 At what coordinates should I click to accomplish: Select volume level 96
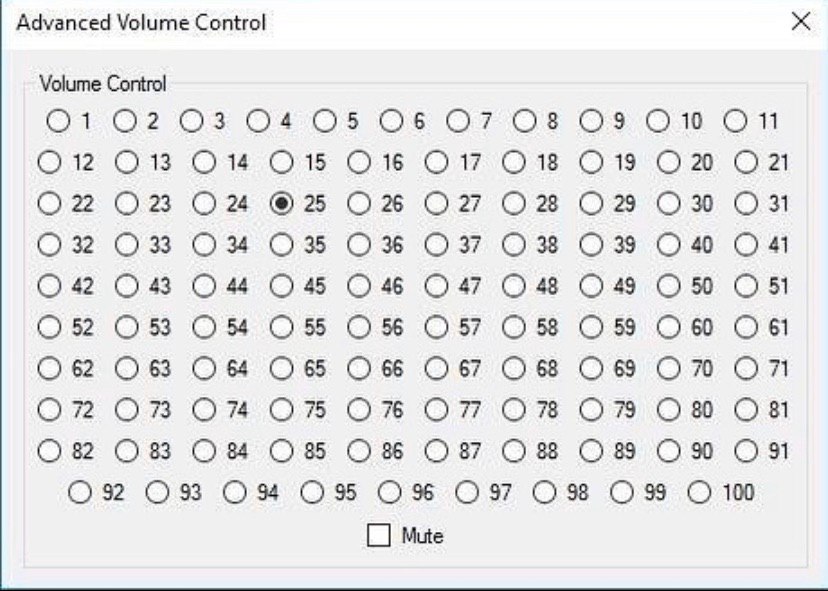tap(391, 492)
